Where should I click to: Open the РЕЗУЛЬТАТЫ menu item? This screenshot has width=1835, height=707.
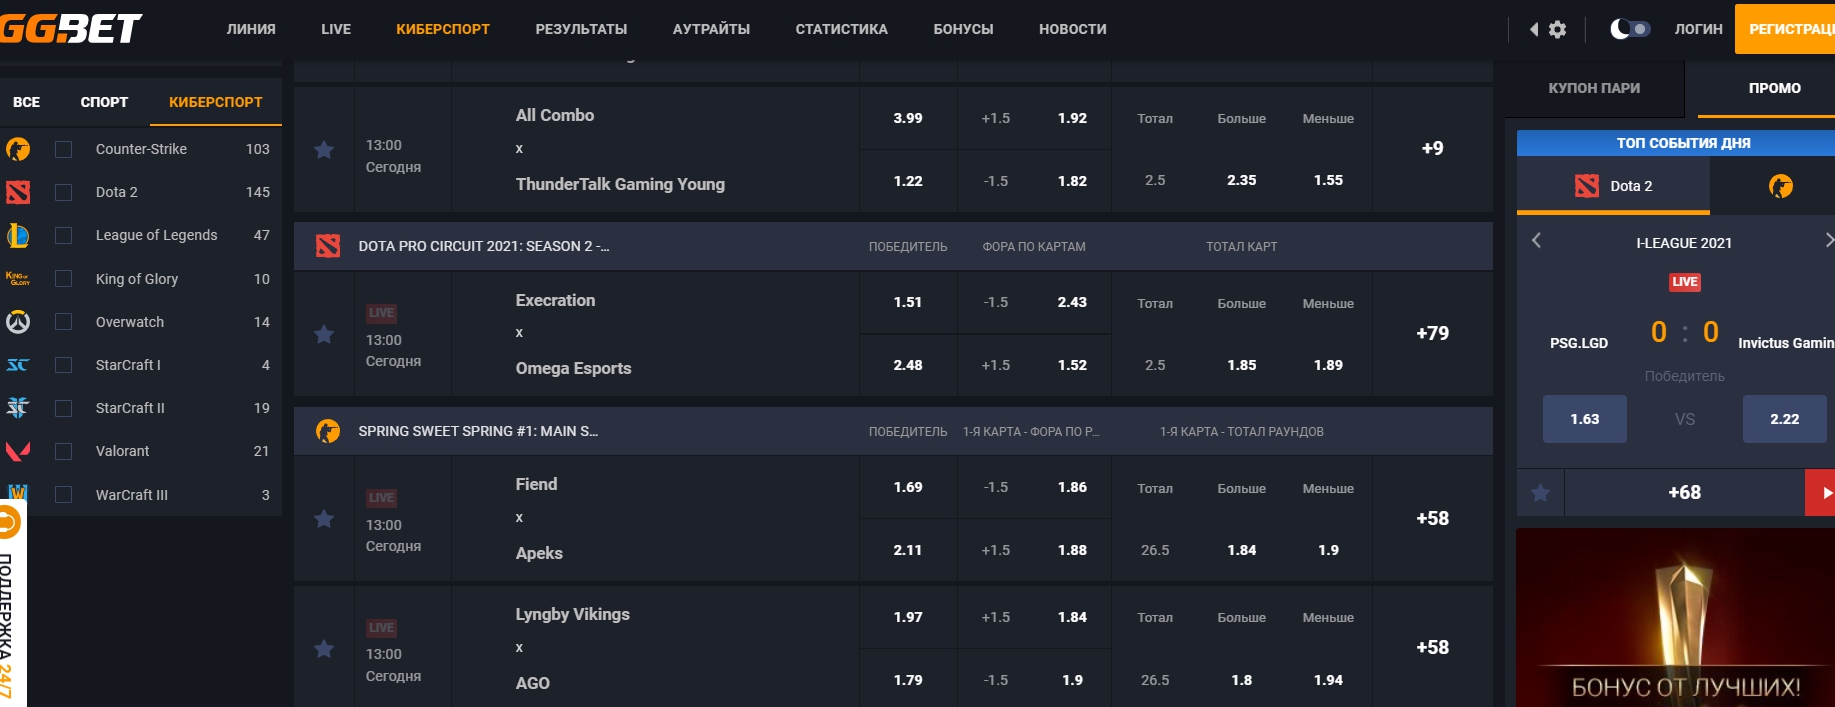click(581, 29)
